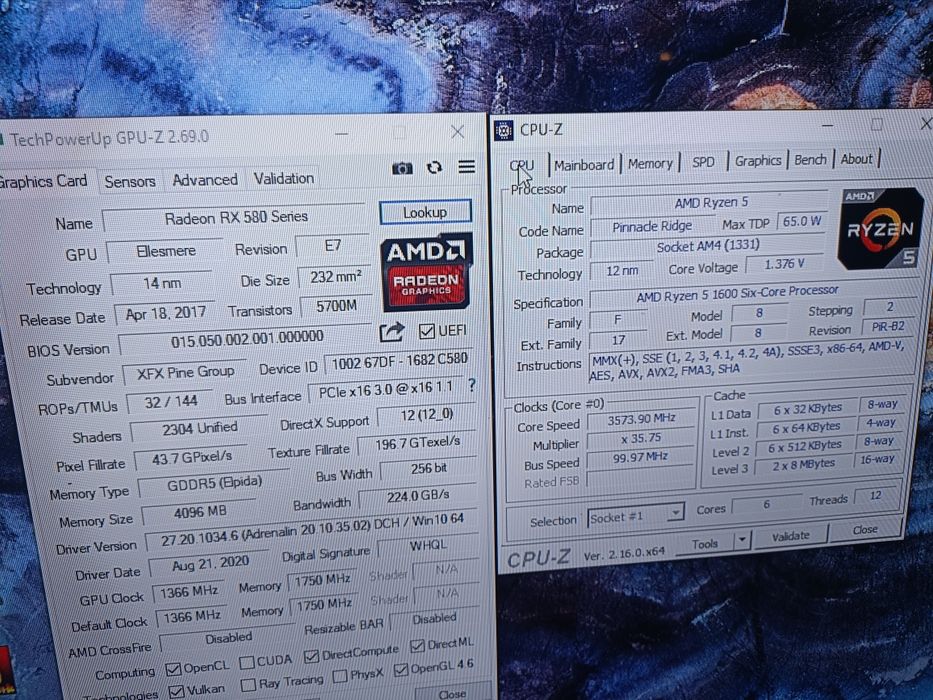This screenshot has width=933, height=700.
Task: Toggle the CUDA checkbox
Action: [246, 662]
